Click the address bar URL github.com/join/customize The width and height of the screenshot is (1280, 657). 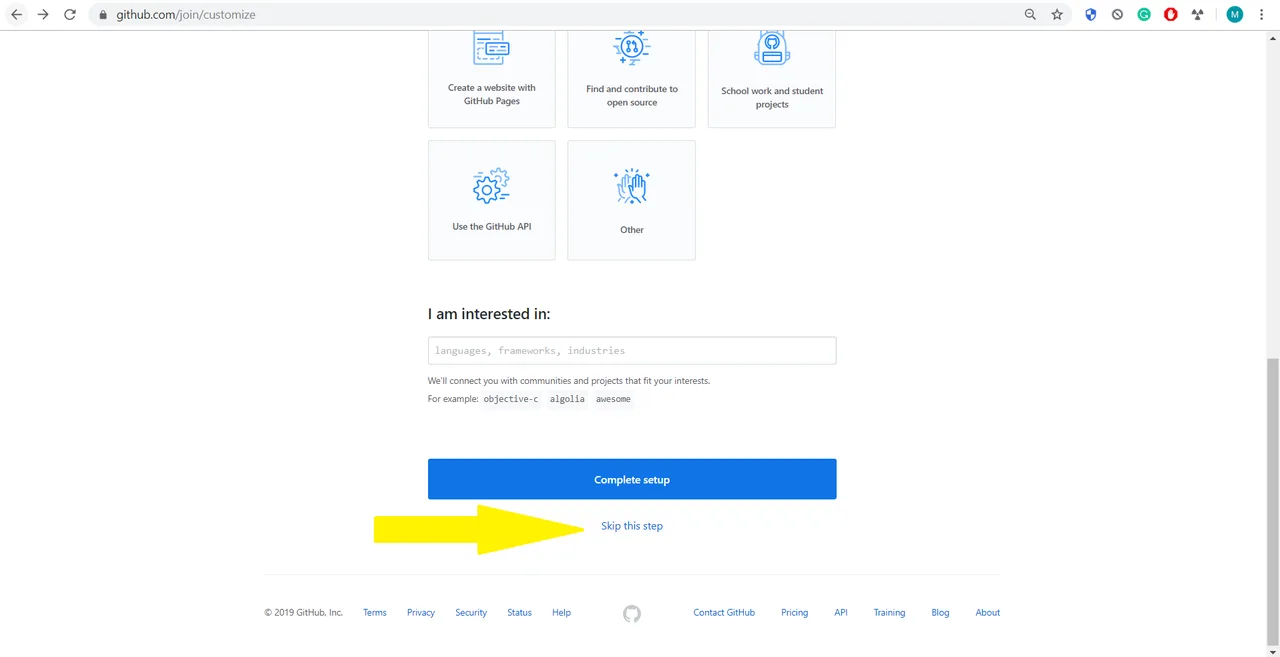(x=186, y=15)
